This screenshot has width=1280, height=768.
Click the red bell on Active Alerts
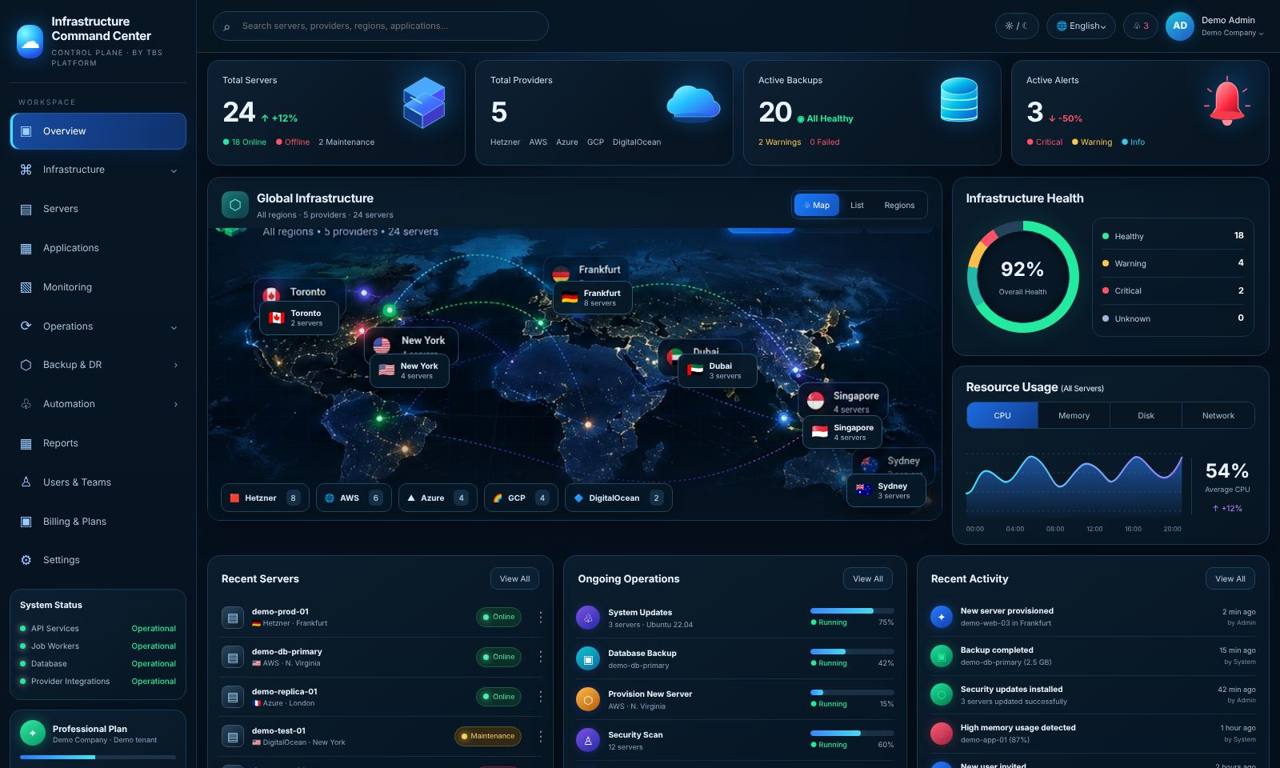pos(1227,101)
